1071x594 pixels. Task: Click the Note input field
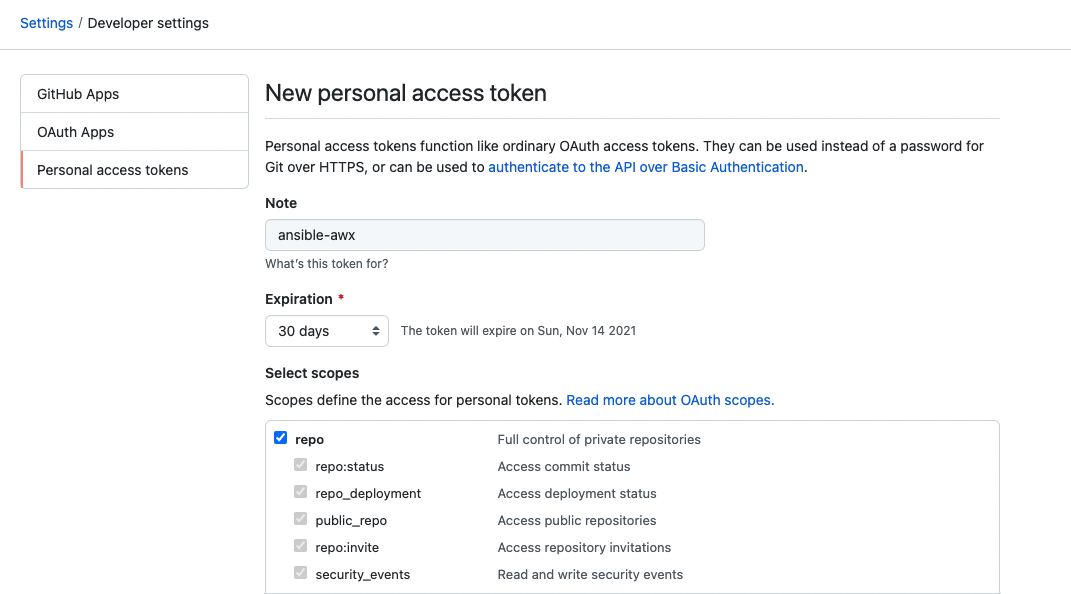[484, 235]
